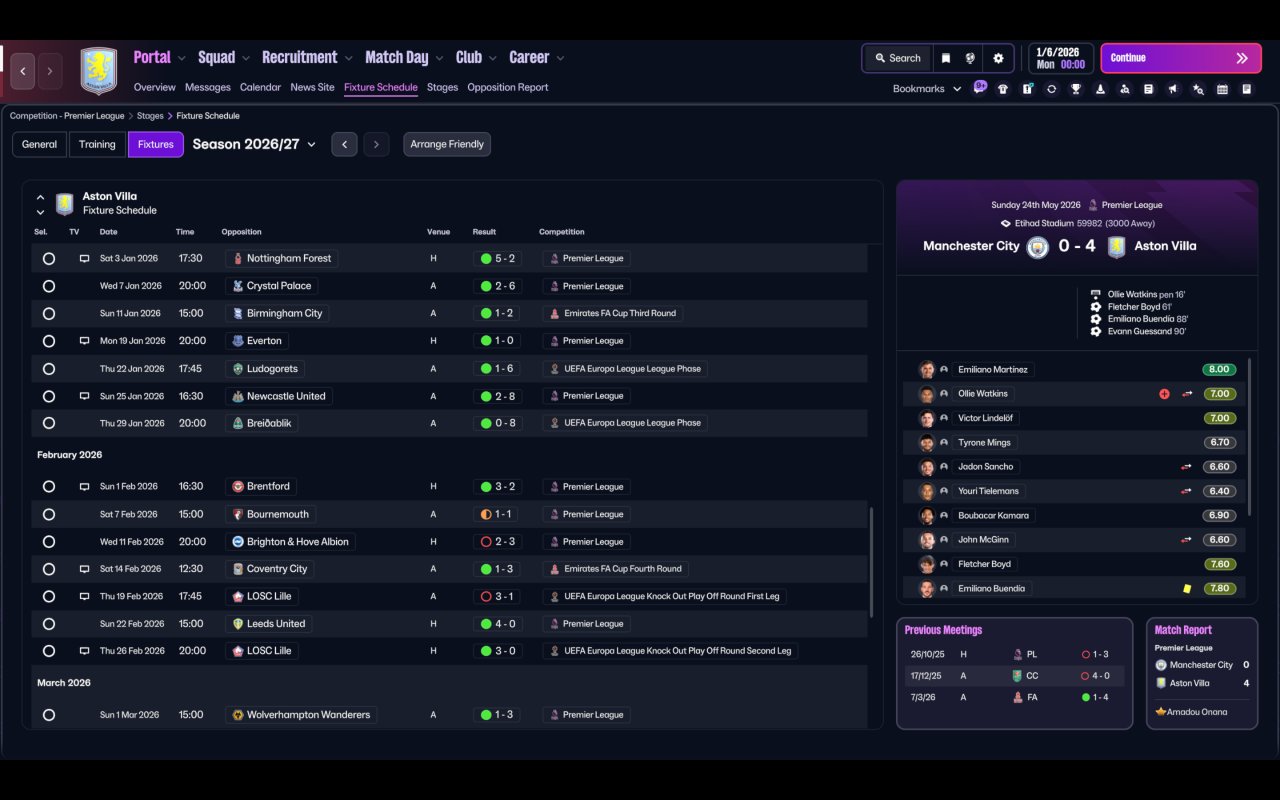This screenshot has width=1280, height=800.
Task: Click Aston Villa crest beside the 0 - 4 score
Action: [x=1117, y=246]
